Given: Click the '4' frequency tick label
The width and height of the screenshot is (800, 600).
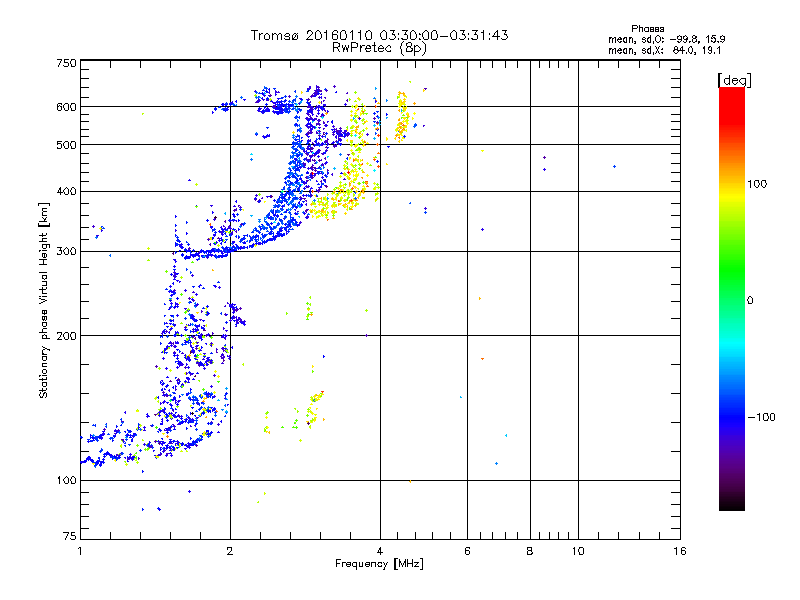Looking at the screenshot, I should [x=380, y=551].
